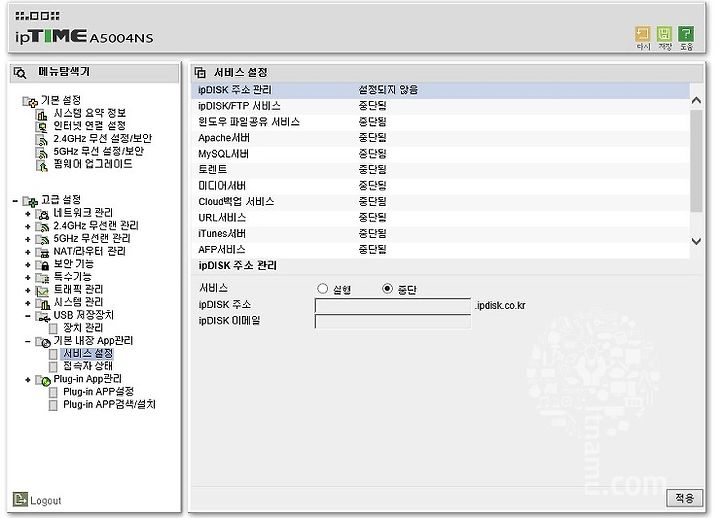Expand the NAT/라우터 관리 node
Viewport: 720px width, 518px height.
pyautogui.click(x=28, y=252)
